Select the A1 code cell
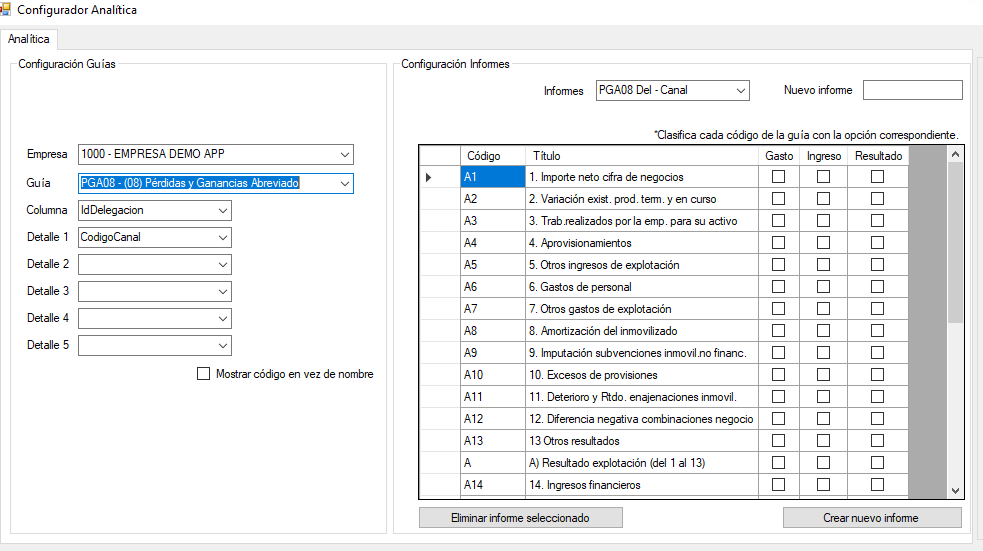The width and height of the screenshot is (983, 551). pyautogui.click(x=493, y=177)
